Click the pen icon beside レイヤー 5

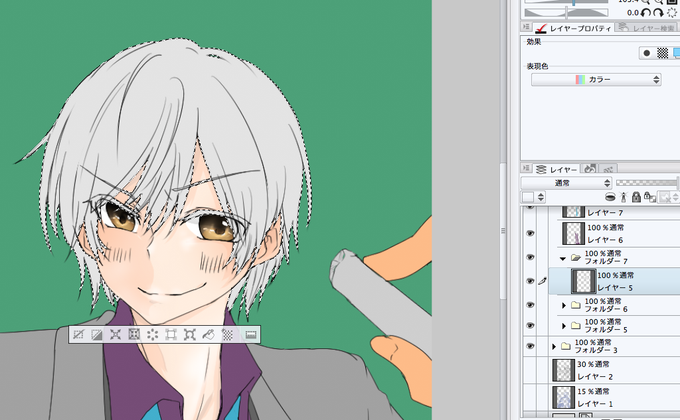[542, 281]
